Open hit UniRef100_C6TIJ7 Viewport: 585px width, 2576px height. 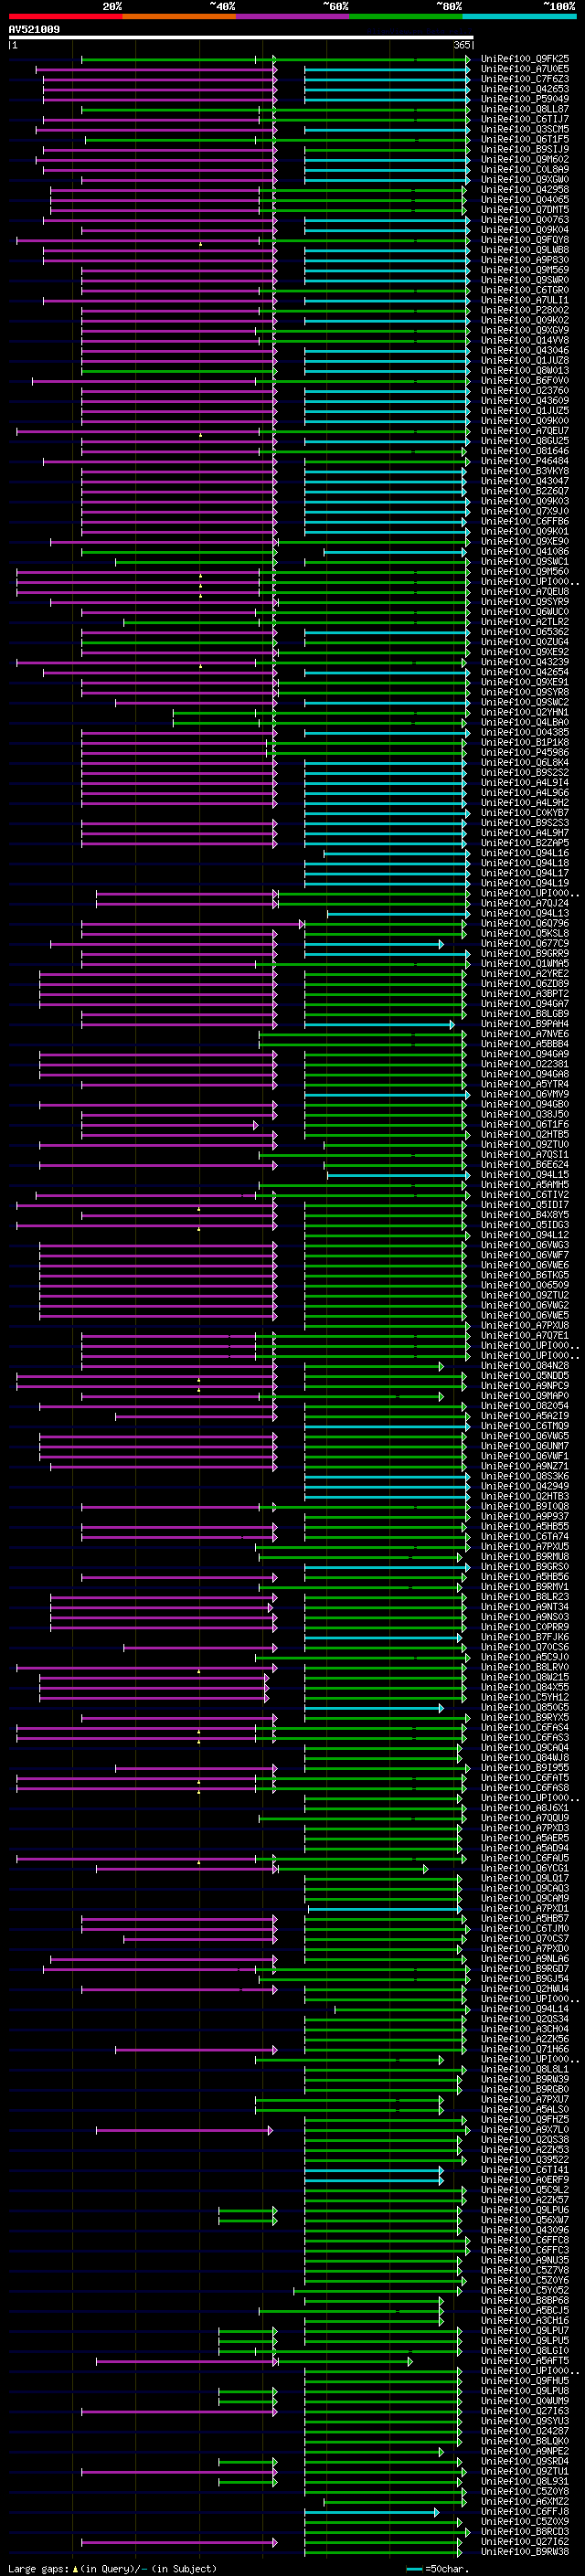tap(525, 120)
